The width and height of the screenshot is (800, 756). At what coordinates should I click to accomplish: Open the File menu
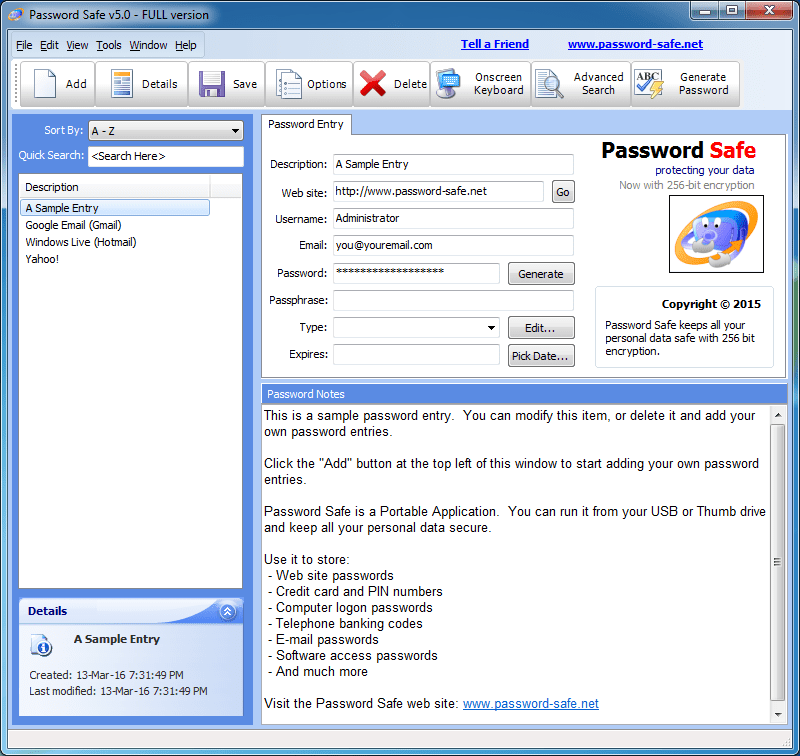(24, 45)
